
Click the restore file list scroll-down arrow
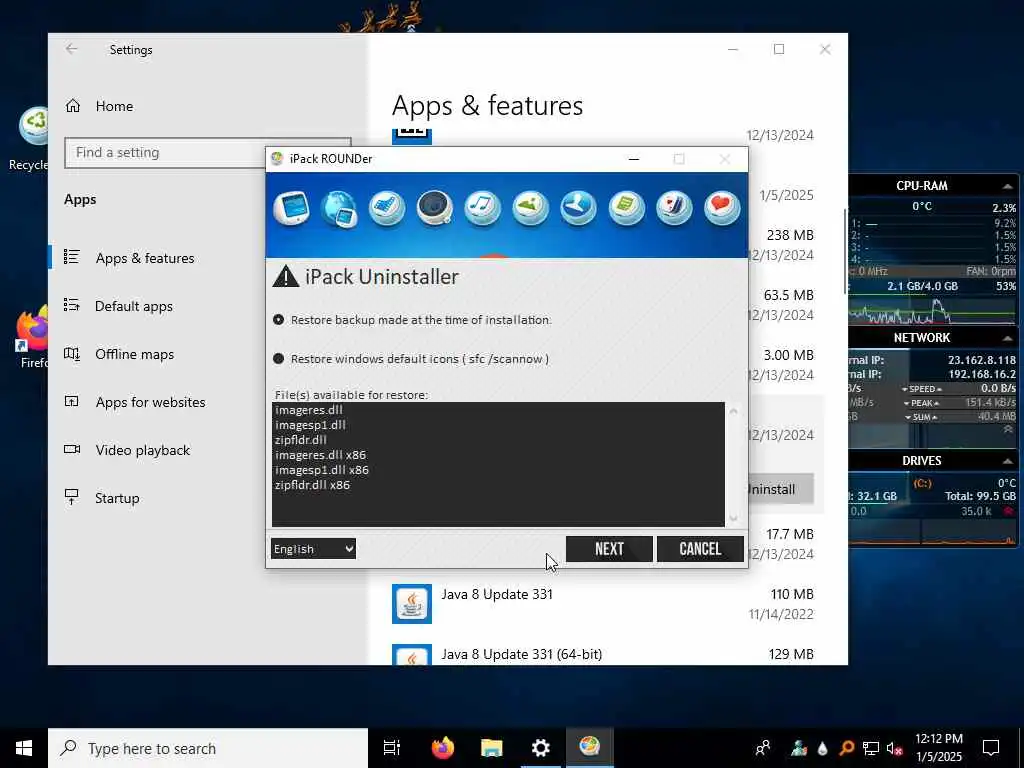[733, 518]
